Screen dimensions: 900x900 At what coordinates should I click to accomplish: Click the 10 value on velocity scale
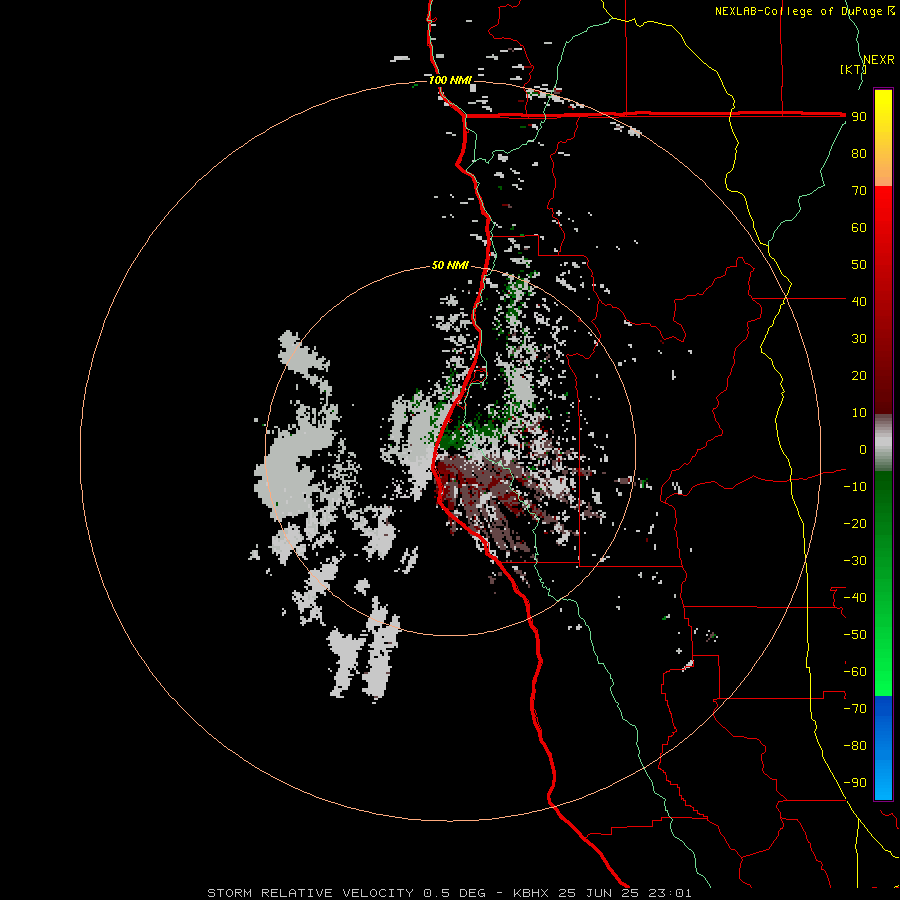point(859,413)
